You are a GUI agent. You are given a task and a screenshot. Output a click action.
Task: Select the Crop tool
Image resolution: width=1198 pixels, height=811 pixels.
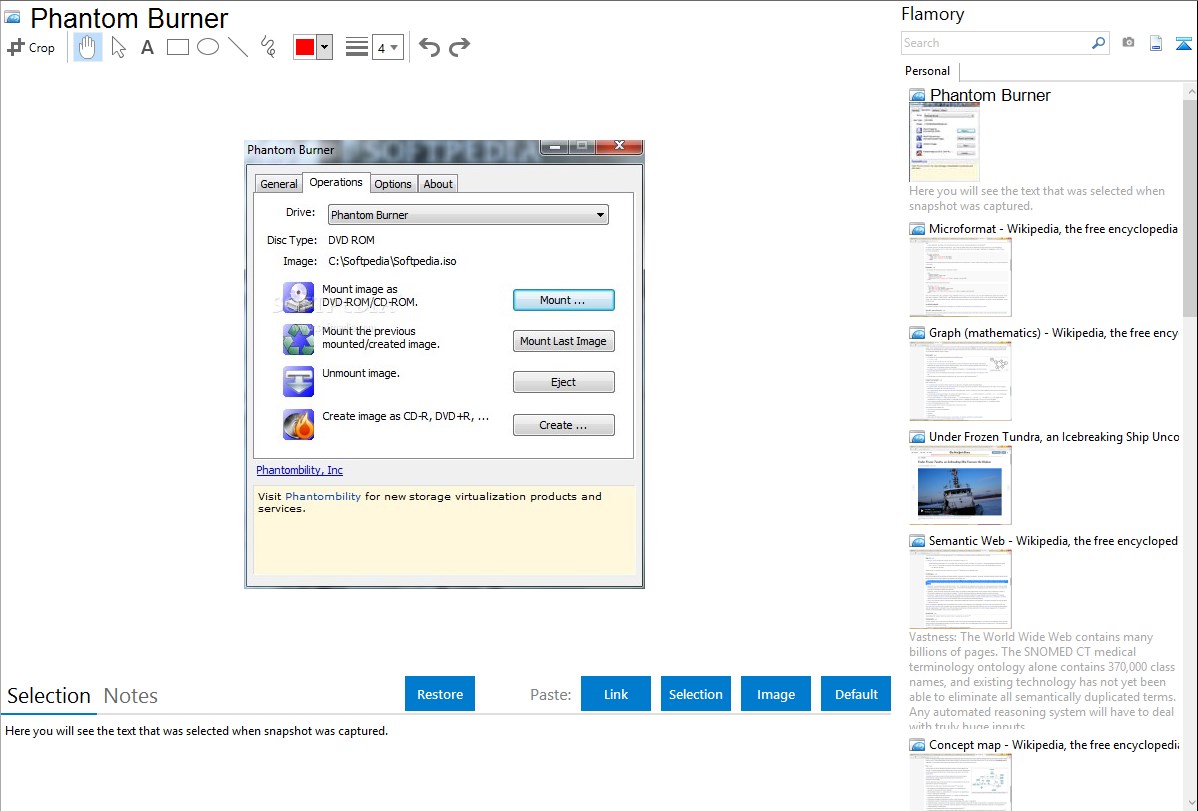point(31,47)
